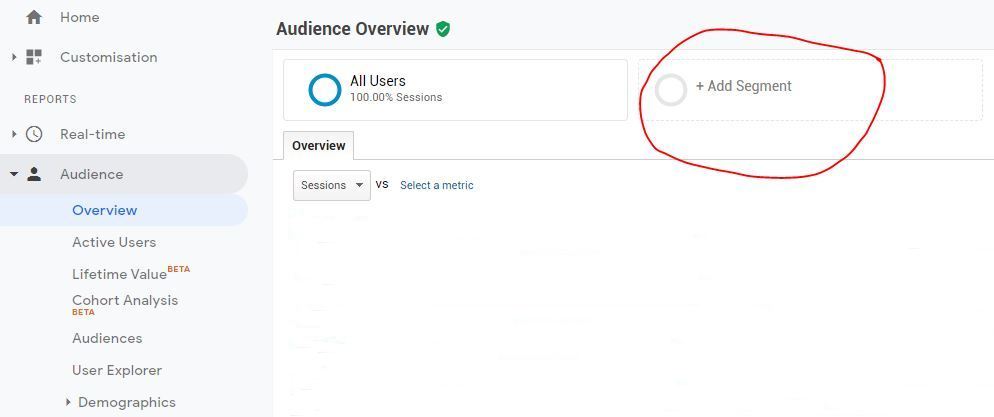Click the Home house icon
Viewport: 994px width, 417px height.
pos(34,18)
